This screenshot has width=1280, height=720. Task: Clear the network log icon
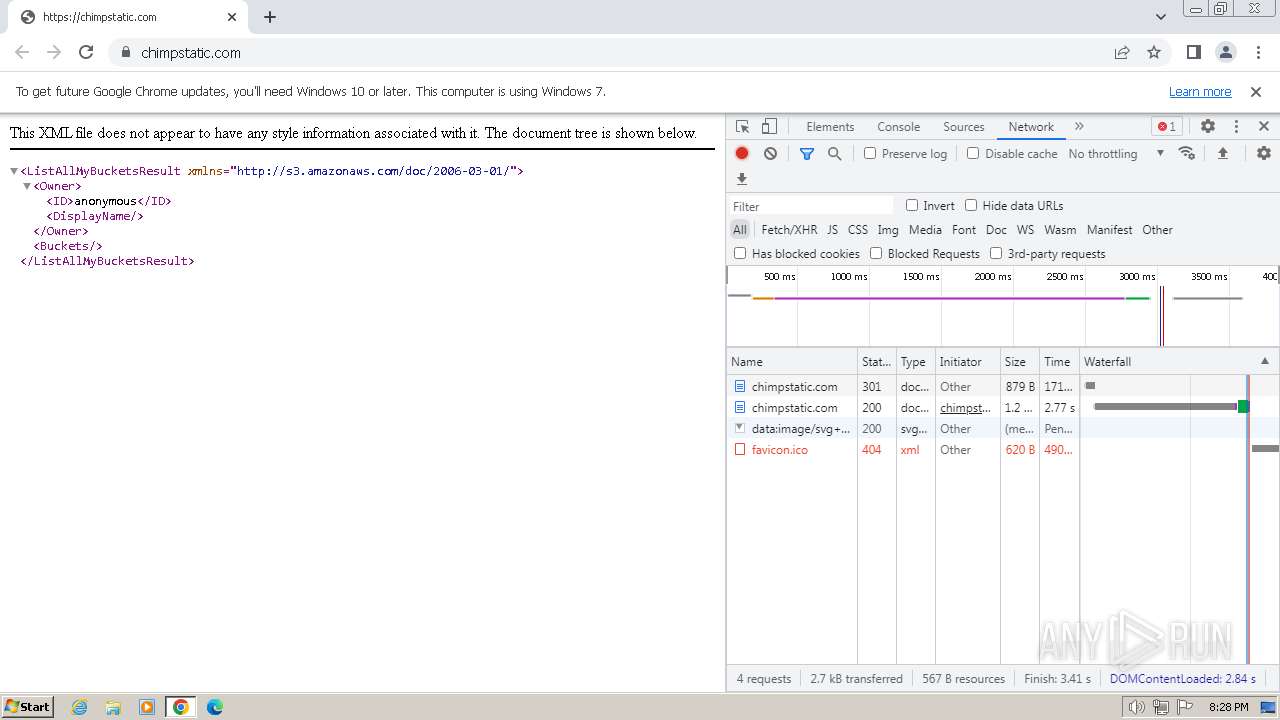(x=770, y=154)
